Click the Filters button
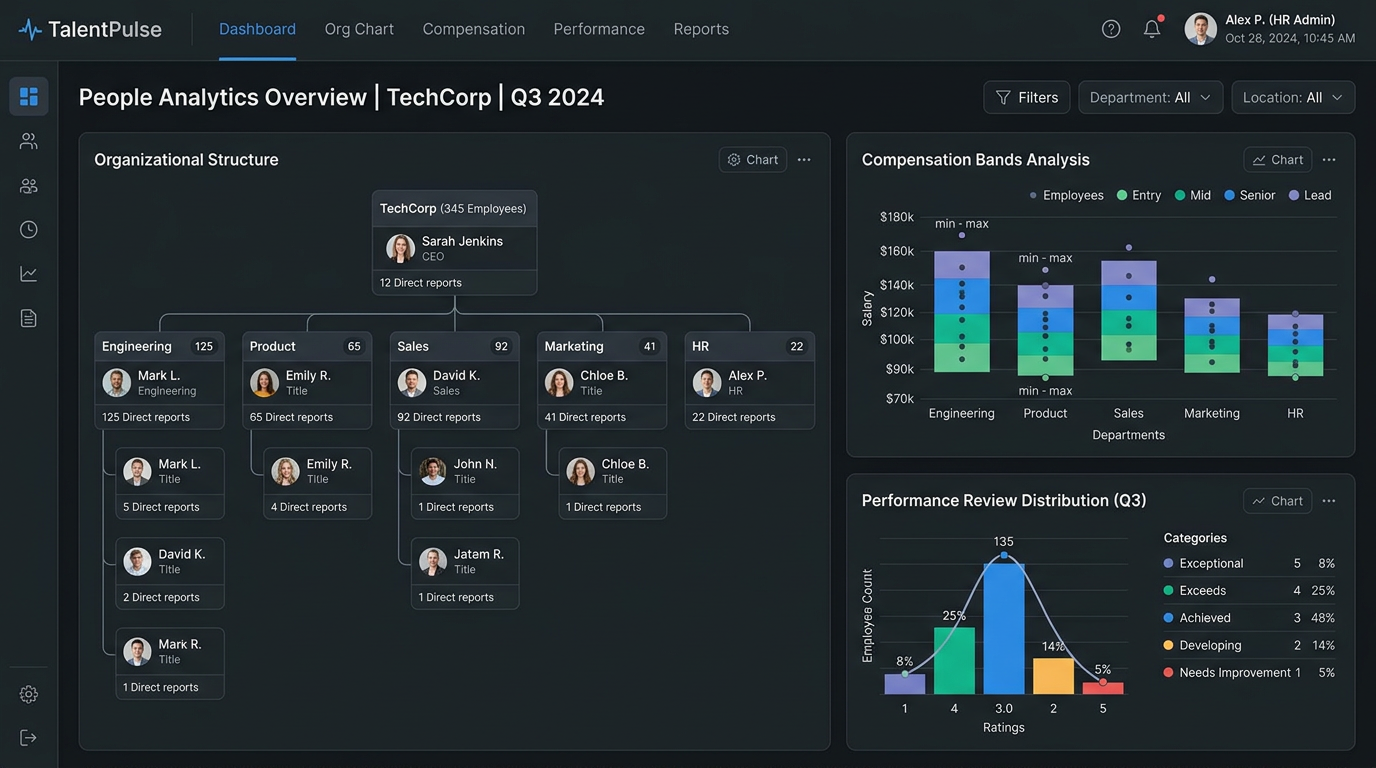 point(1027,98)
